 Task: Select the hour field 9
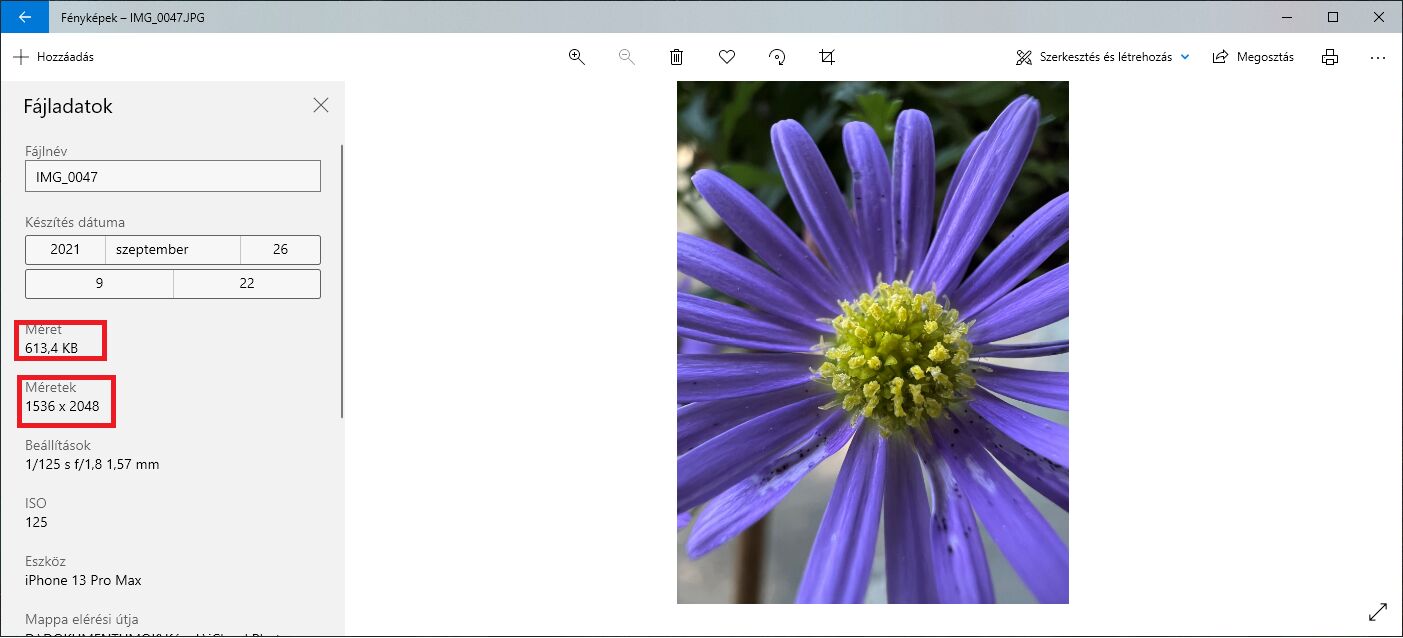click(99, 284)
